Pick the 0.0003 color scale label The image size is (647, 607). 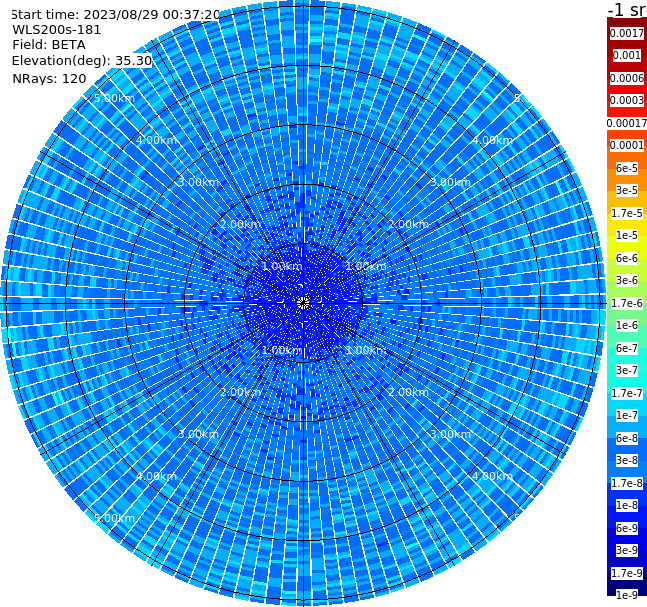point(626,100)
